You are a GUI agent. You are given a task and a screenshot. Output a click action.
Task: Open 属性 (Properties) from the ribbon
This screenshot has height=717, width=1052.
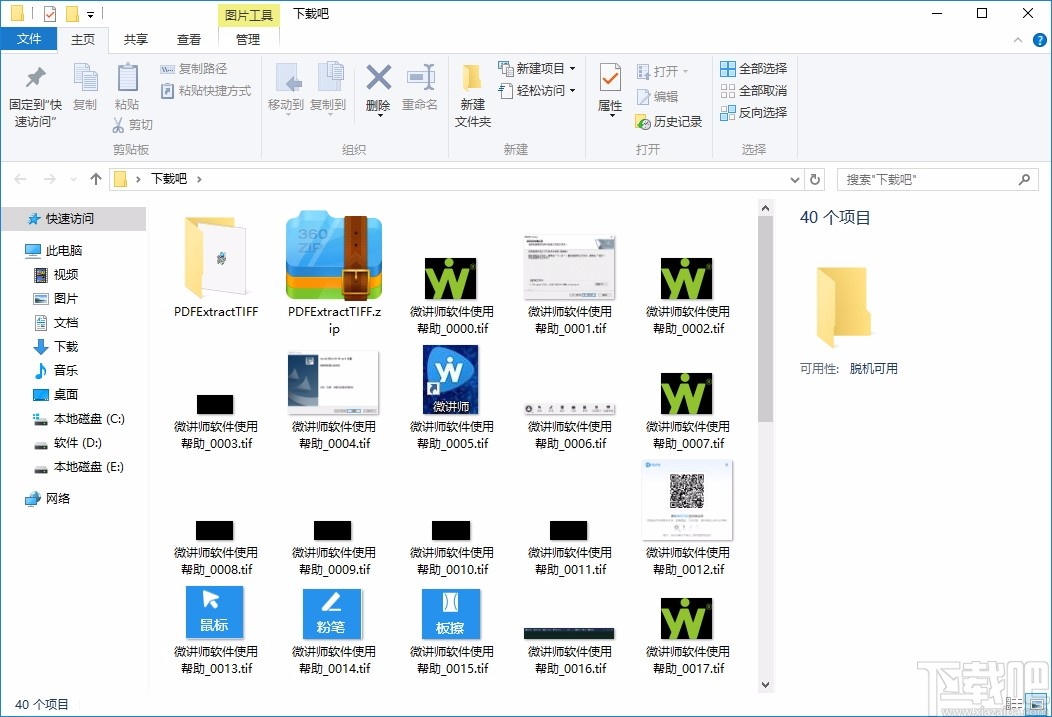coord(609,90)
